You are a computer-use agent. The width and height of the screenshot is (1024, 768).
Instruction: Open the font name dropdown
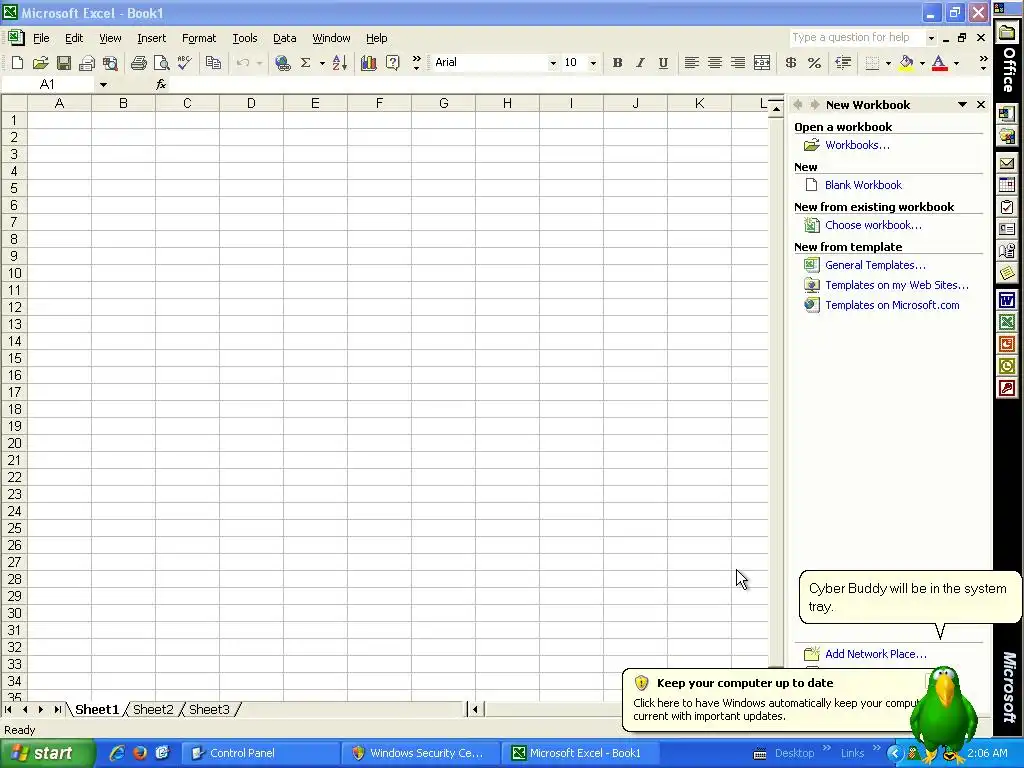tap(552, 63)
